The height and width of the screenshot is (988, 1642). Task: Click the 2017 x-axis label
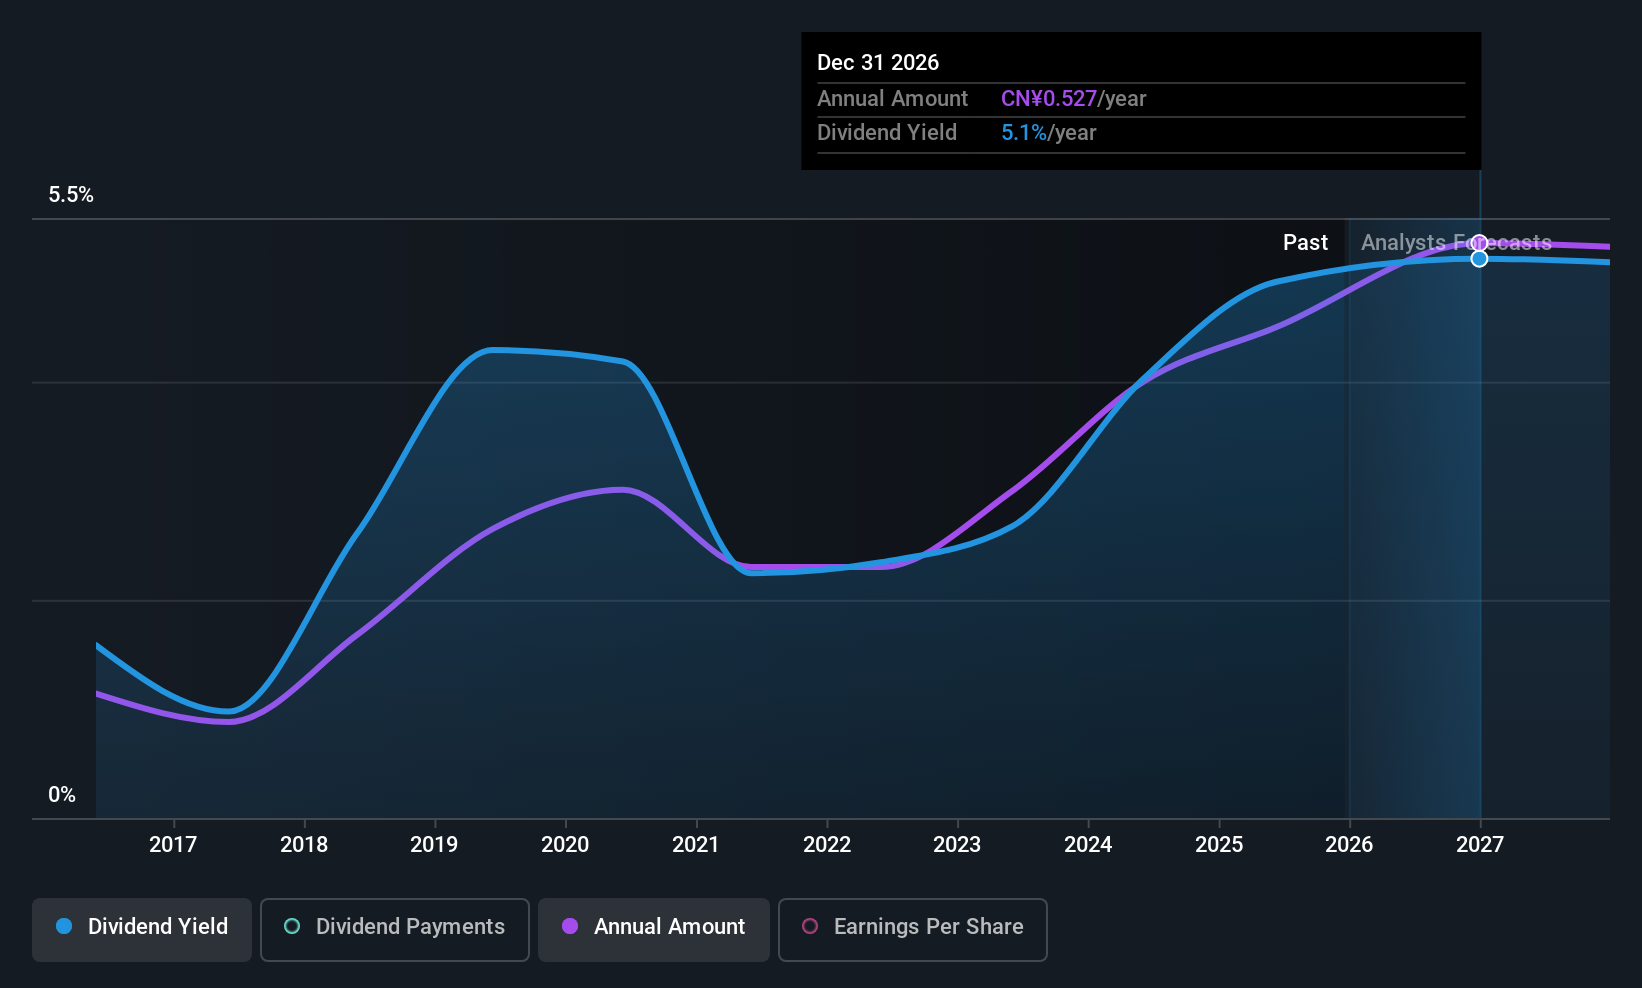click(x=173, y=845)
